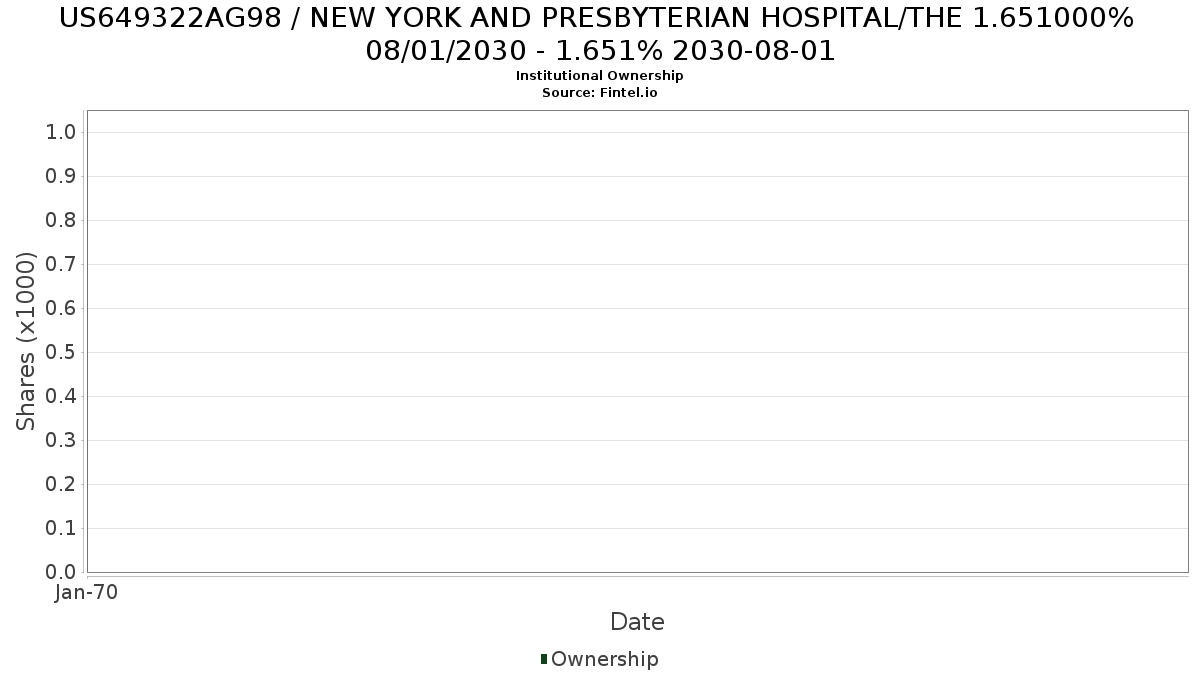Click the 0.3 y-axis tick label

(x=61, y=440)
